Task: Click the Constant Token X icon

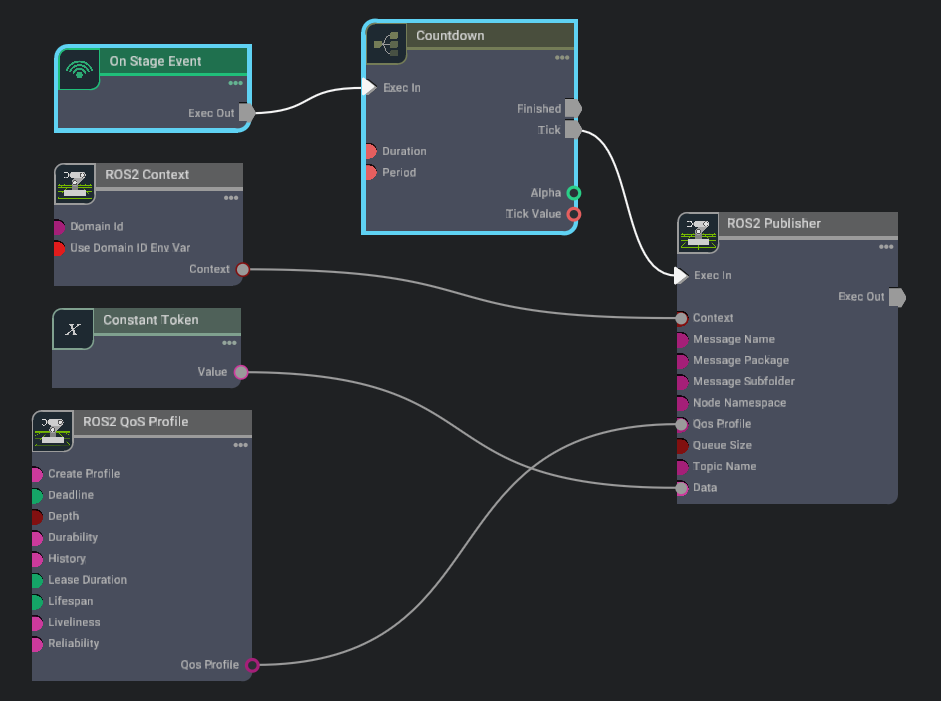Action: [x=73, y=329]
